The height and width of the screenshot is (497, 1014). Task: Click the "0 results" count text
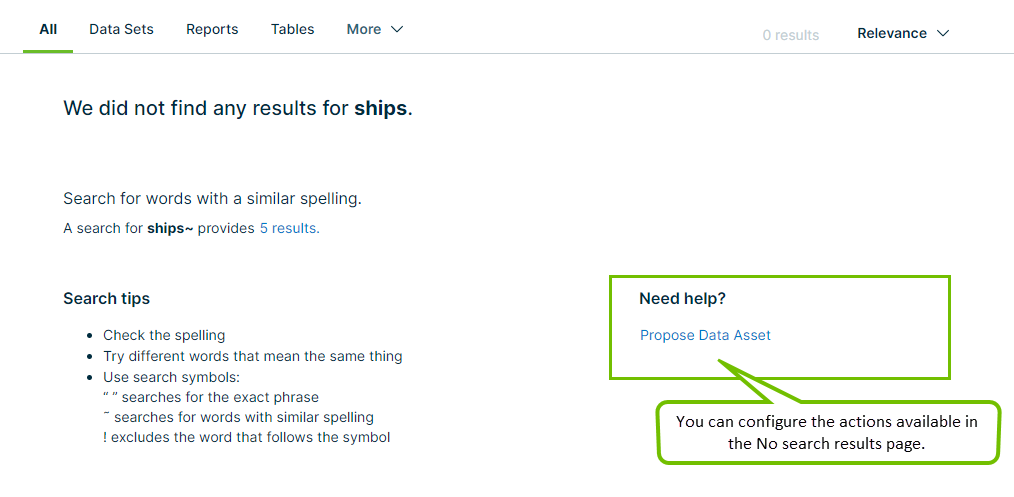coord(790,35)
